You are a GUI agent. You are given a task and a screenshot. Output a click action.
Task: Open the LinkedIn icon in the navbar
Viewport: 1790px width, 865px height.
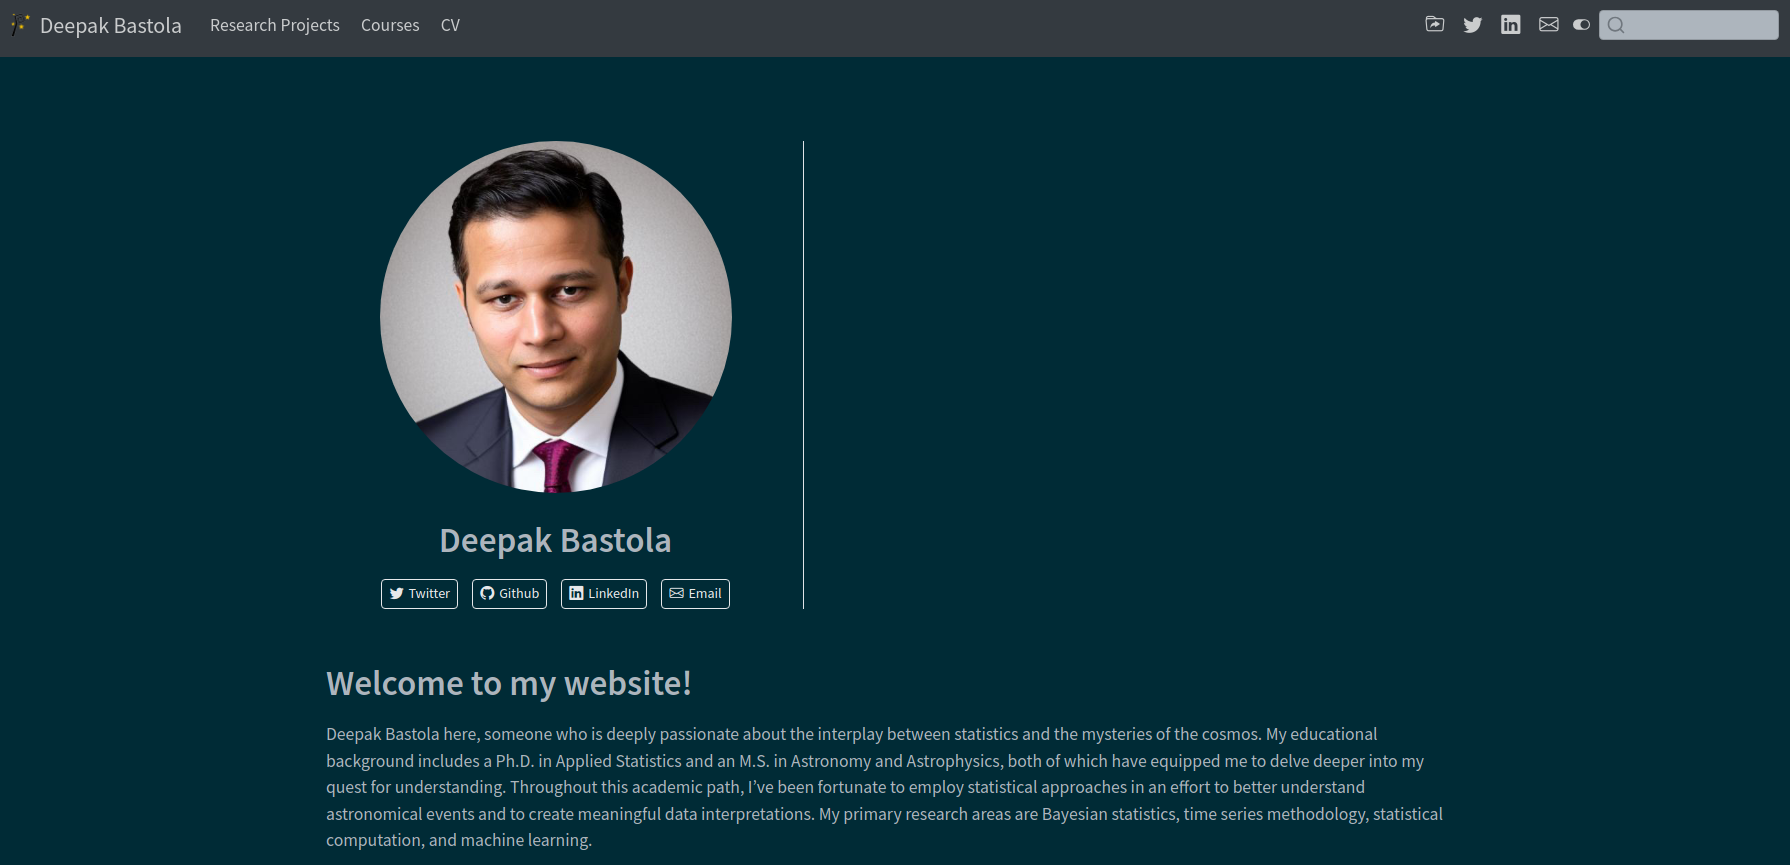(x=1510, y=24)
